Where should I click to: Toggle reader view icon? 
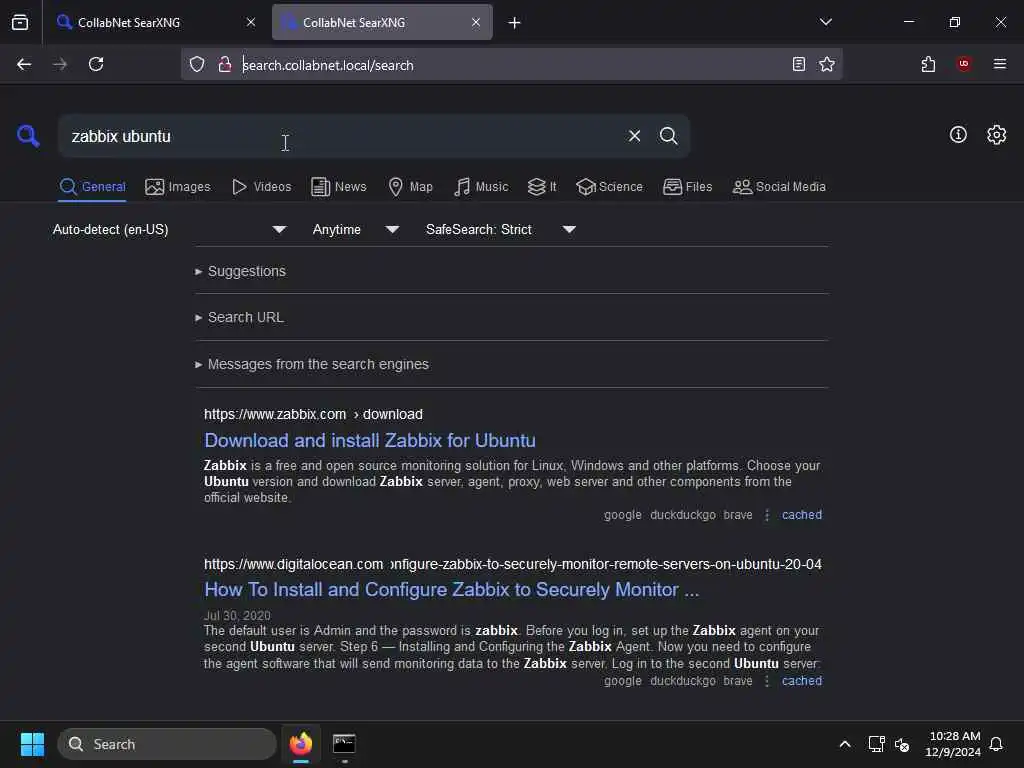tap(798, 64)
